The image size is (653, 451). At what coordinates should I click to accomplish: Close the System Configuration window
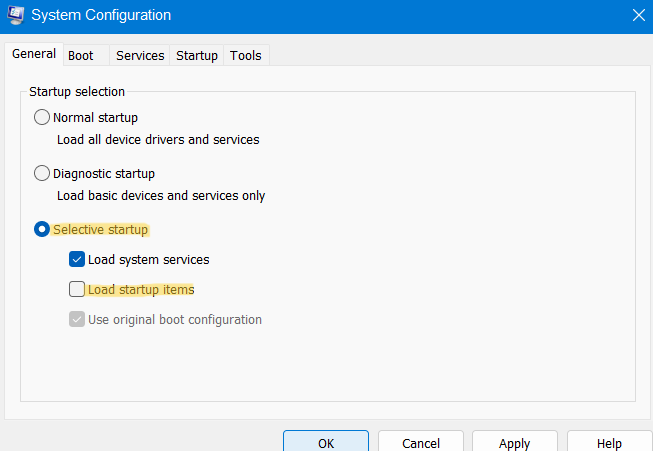[x=638, y=15]
